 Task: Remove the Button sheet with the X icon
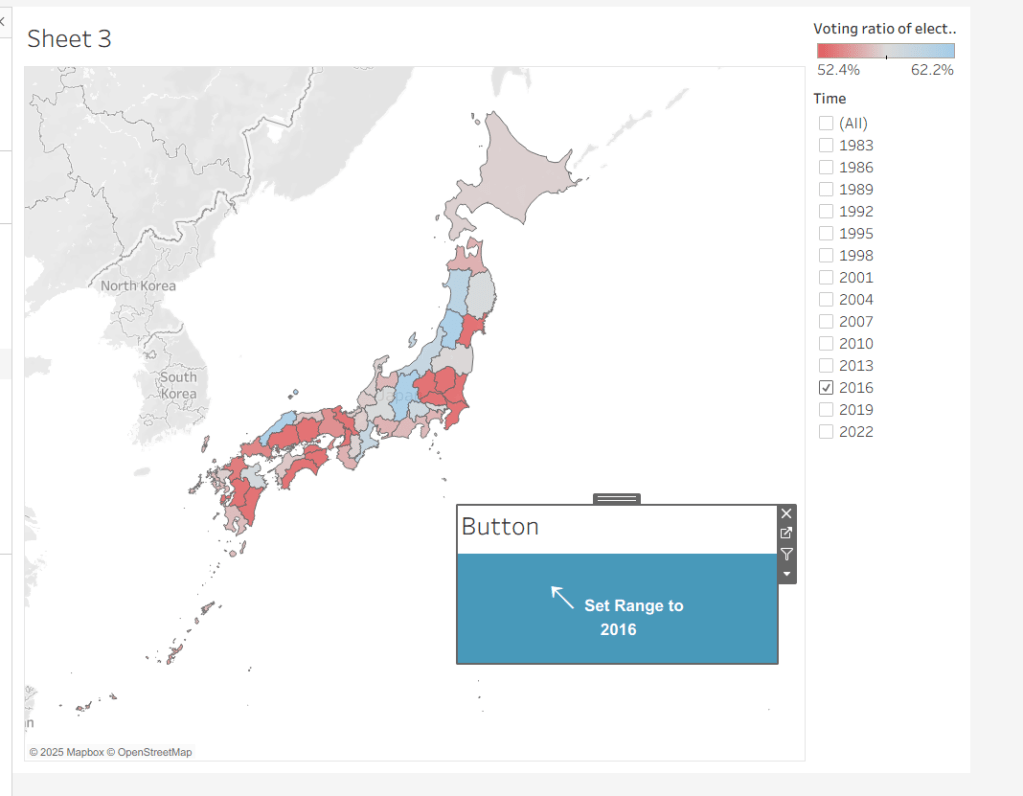tap(786, 513)
